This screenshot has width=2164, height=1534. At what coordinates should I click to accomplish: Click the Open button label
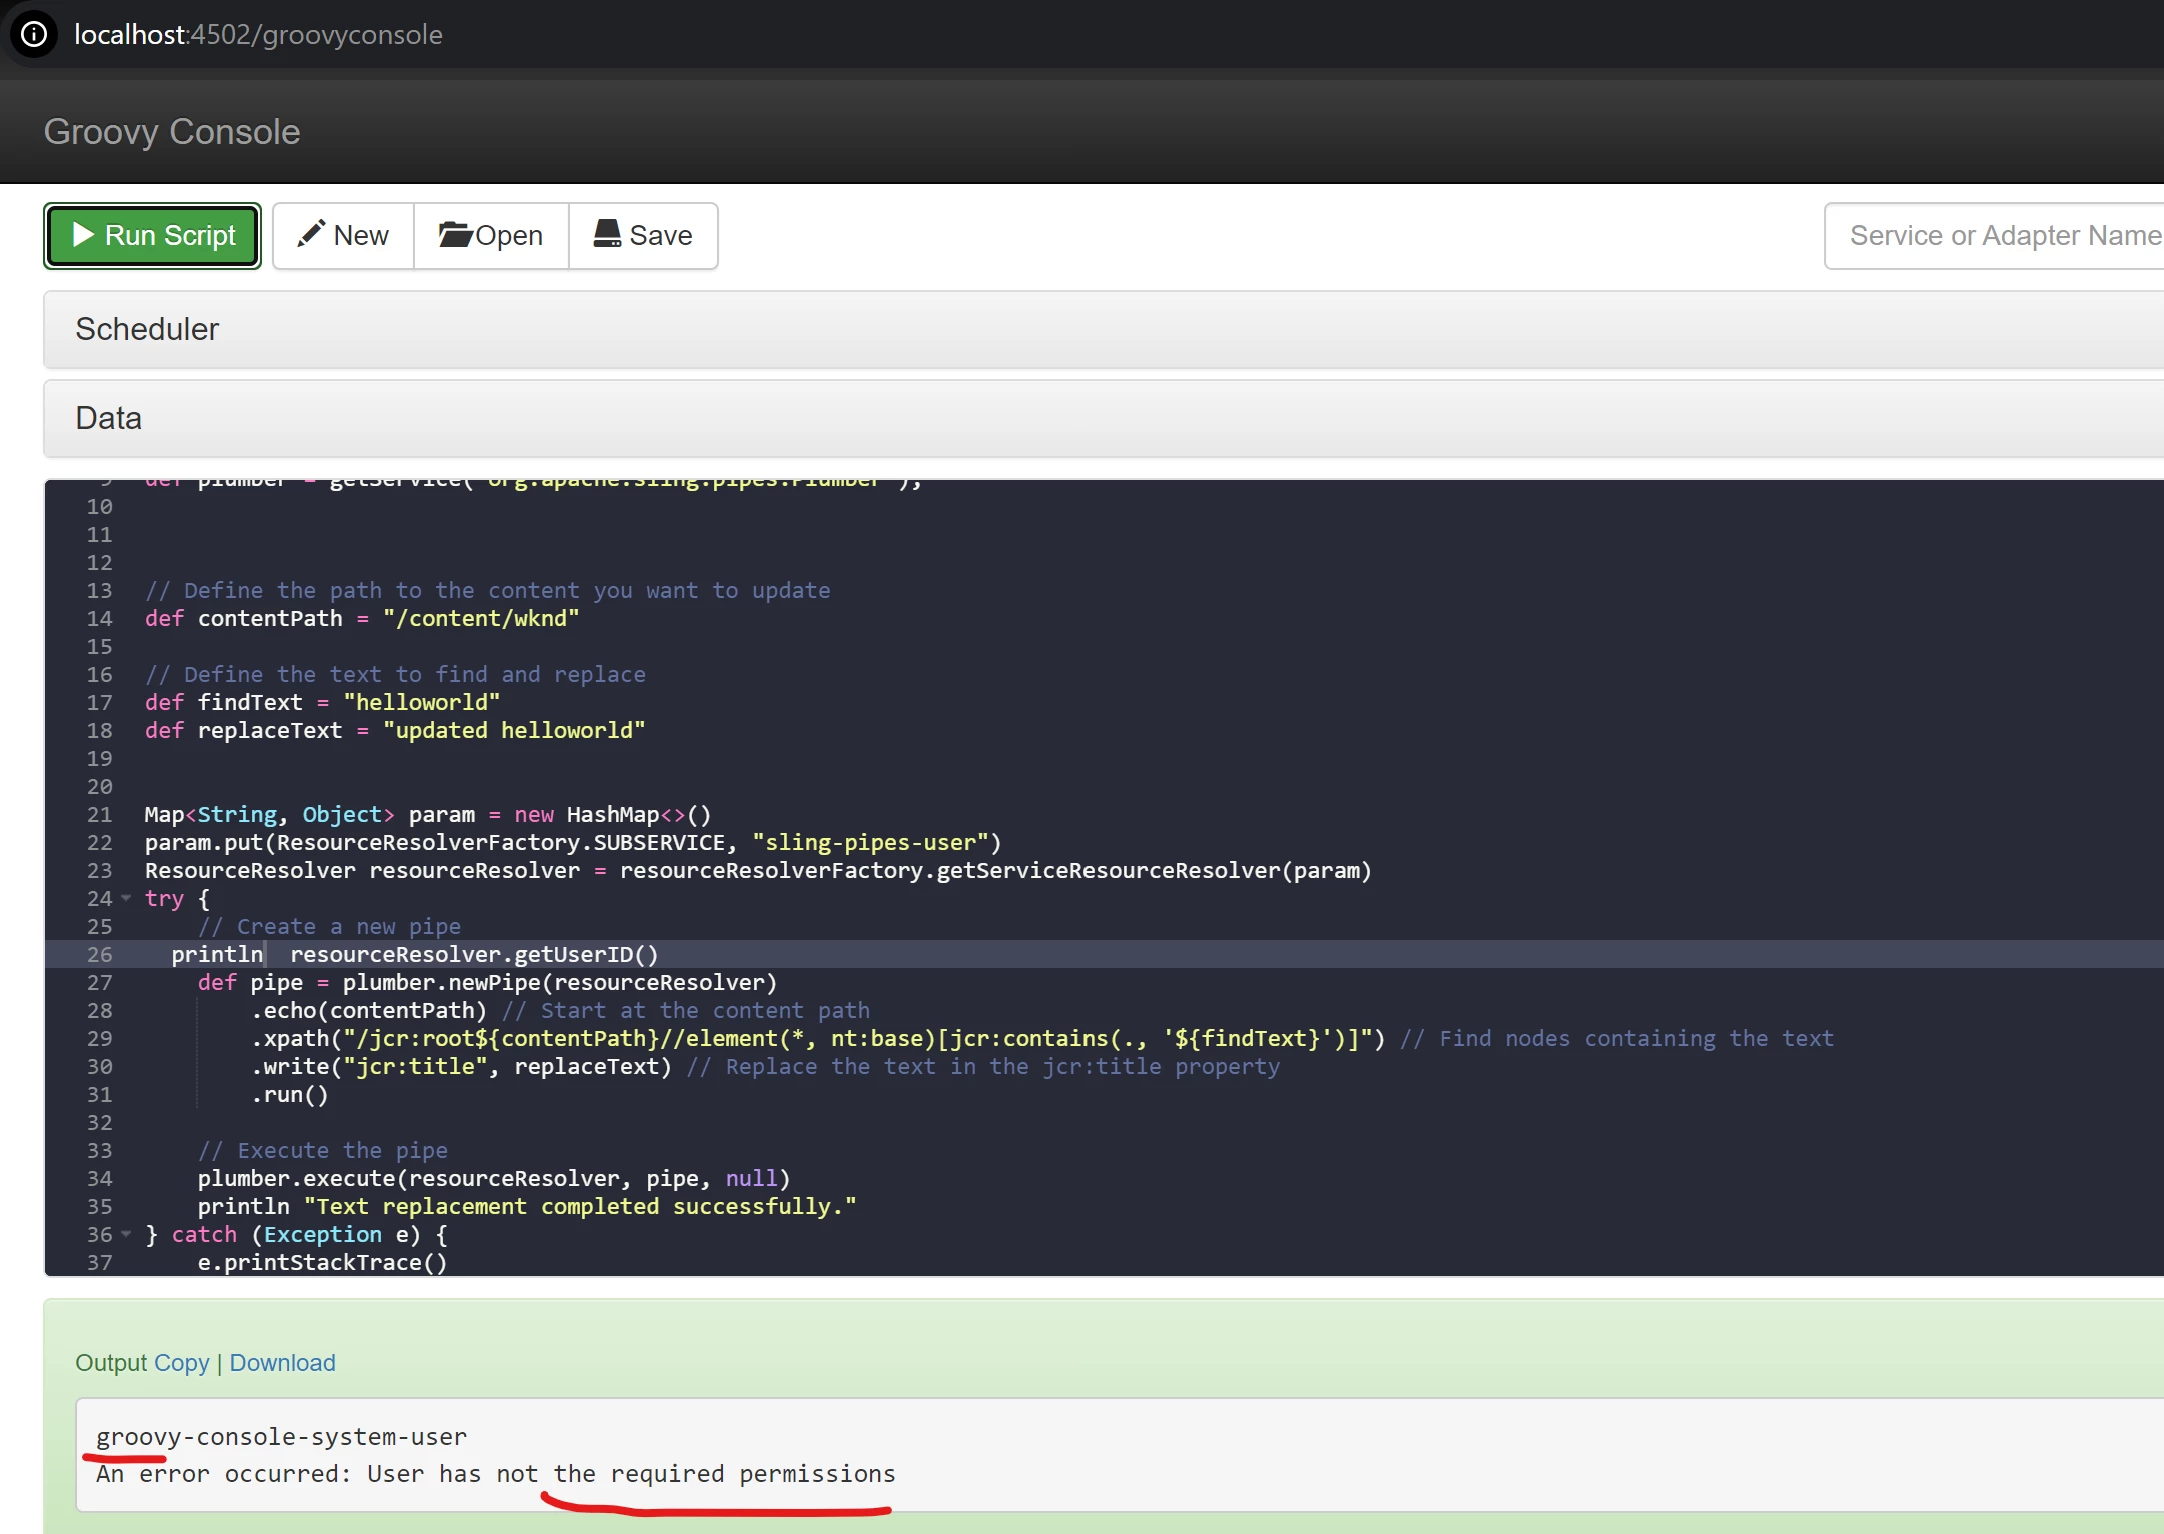[x=509, y=236]
